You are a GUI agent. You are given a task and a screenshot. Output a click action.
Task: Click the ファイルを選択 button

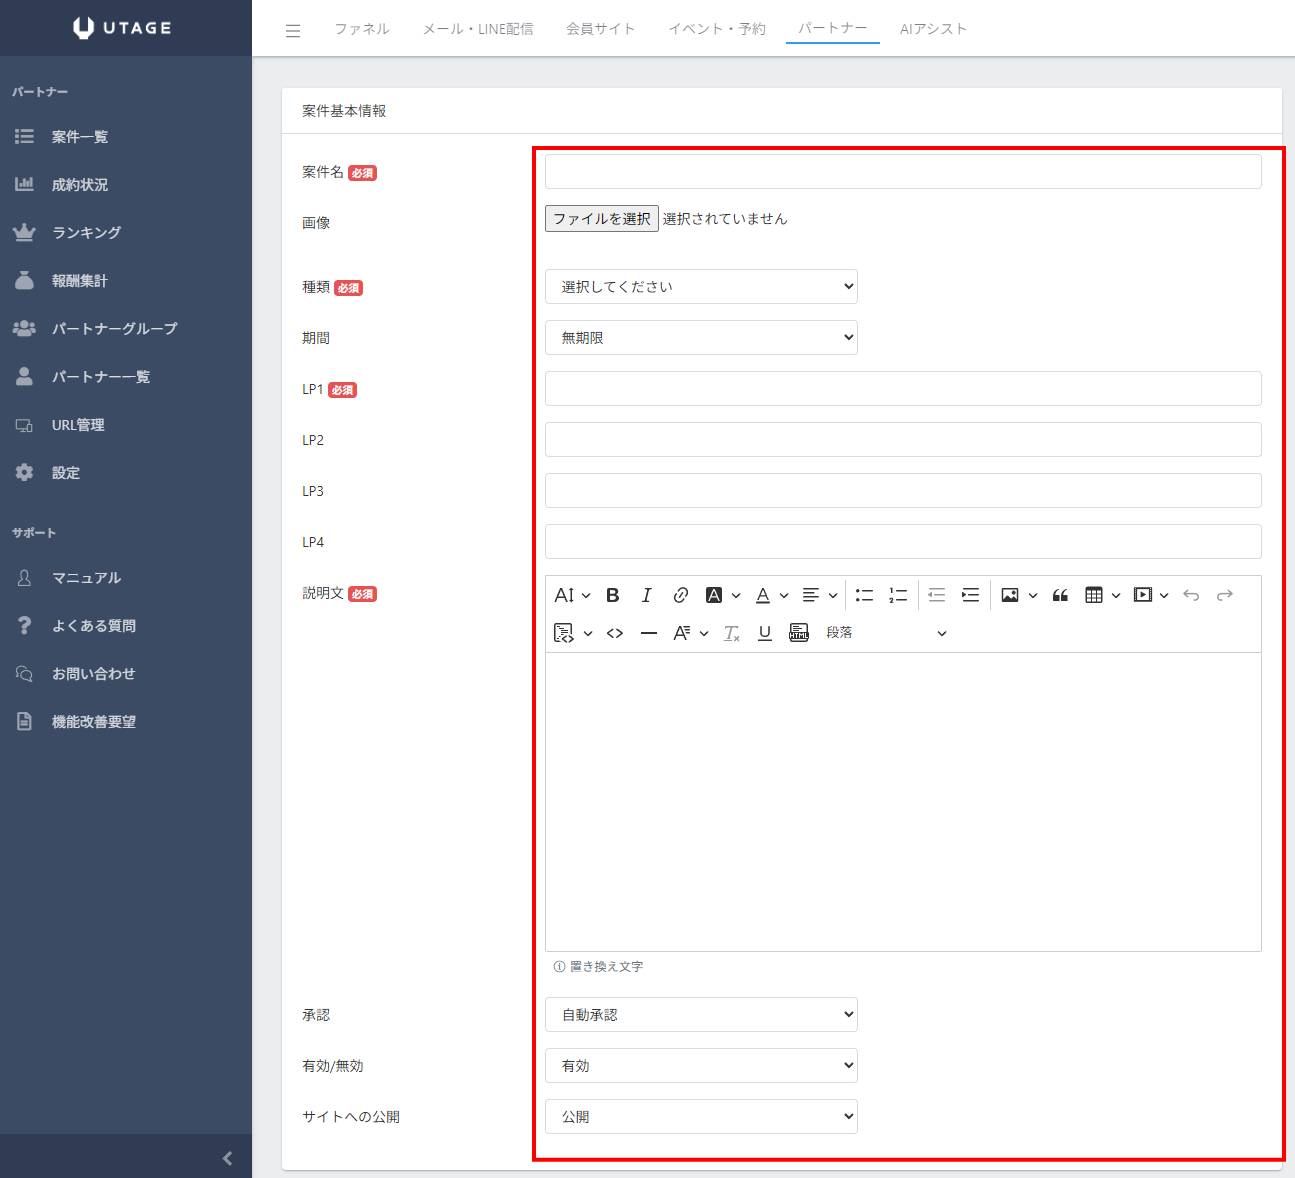(x=601, y=219)
